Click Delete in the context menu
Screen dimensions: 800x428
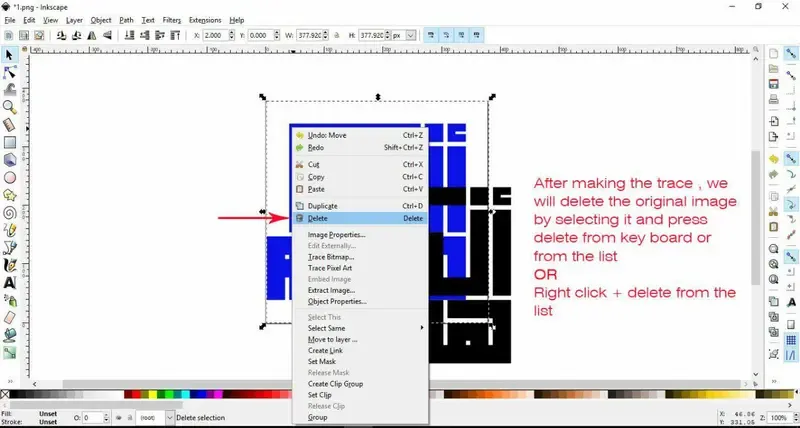[318, 218]
